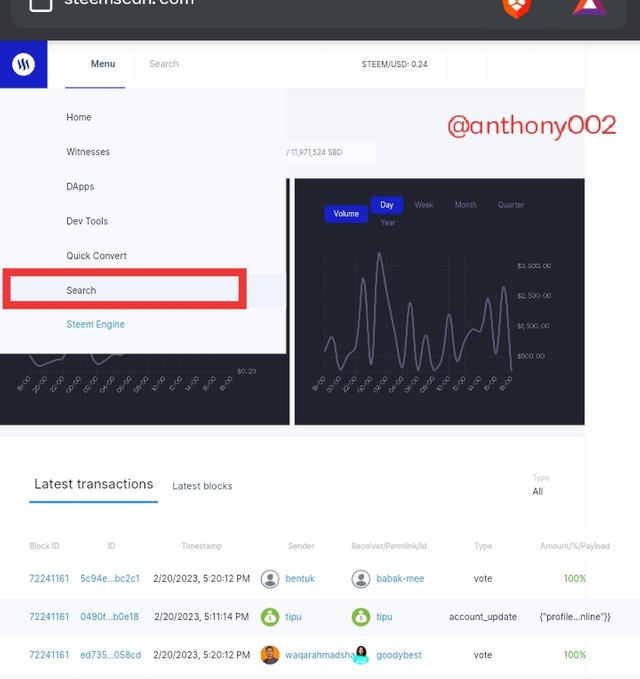Open block 72241161 in bentuk's row
Viewport: 640px width, 679px height.
point(49,579)
